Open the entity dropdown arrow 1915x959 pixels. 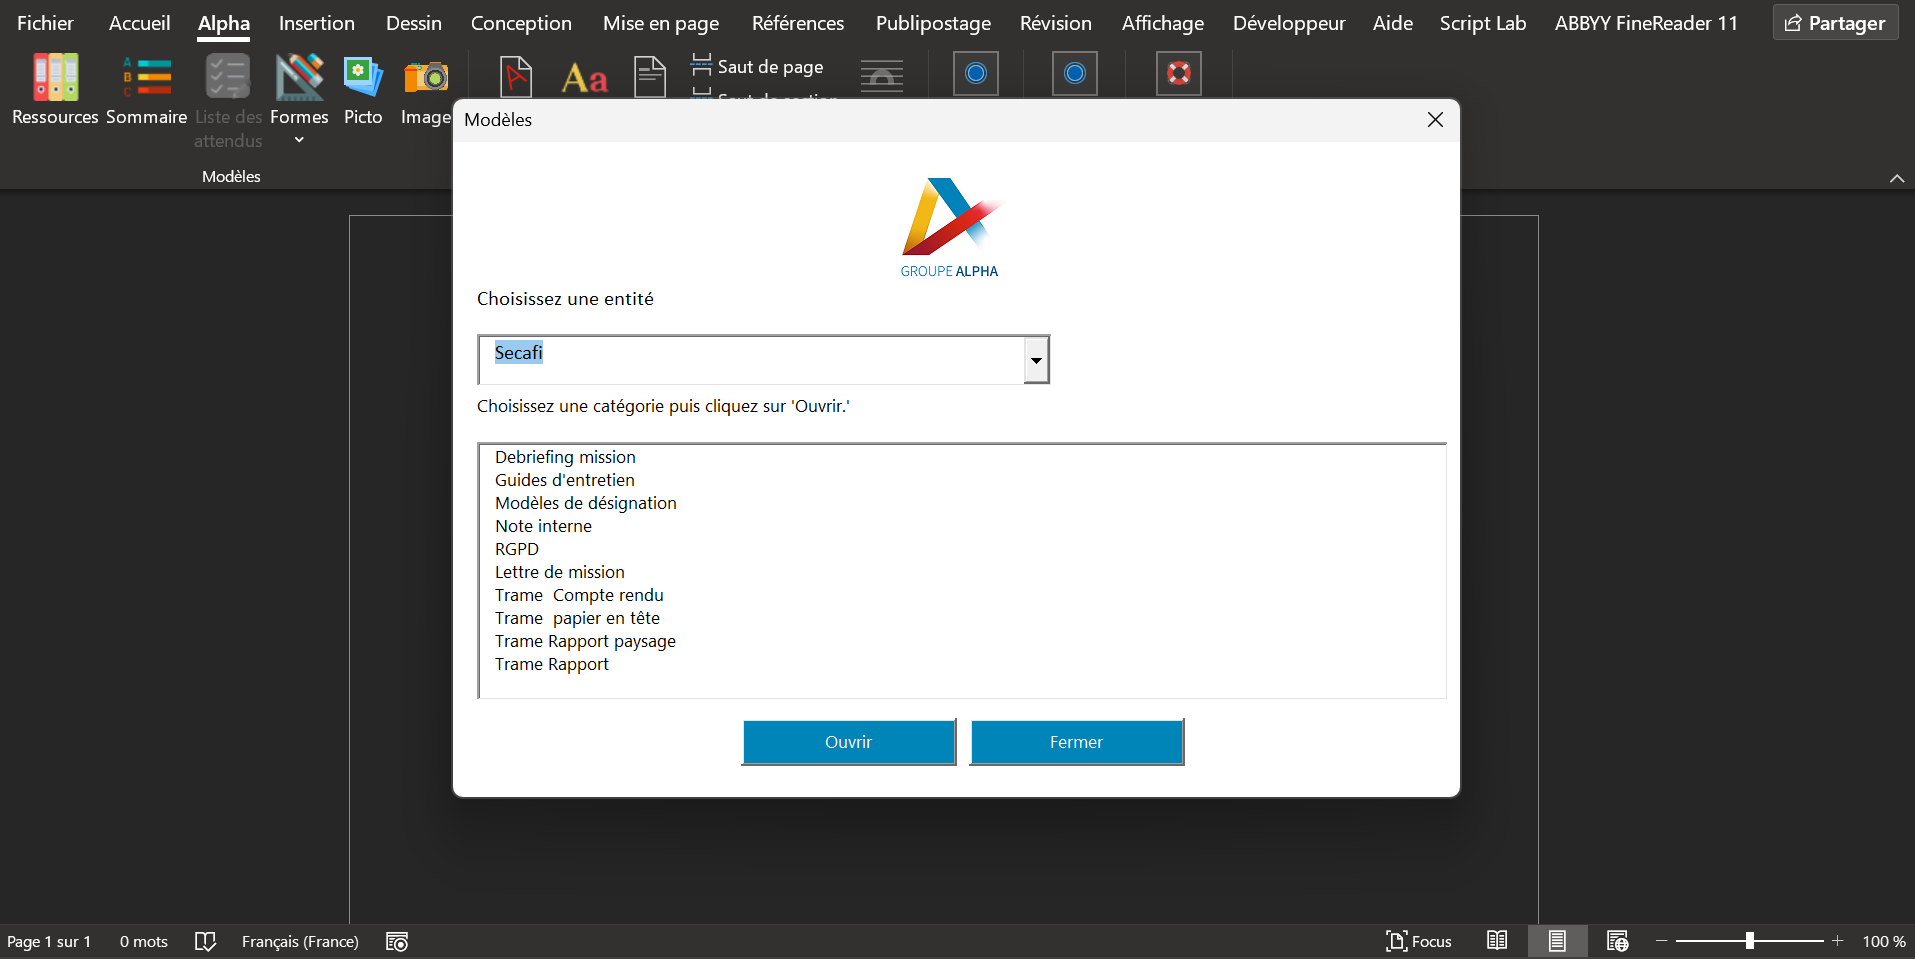coord(1036,360)
